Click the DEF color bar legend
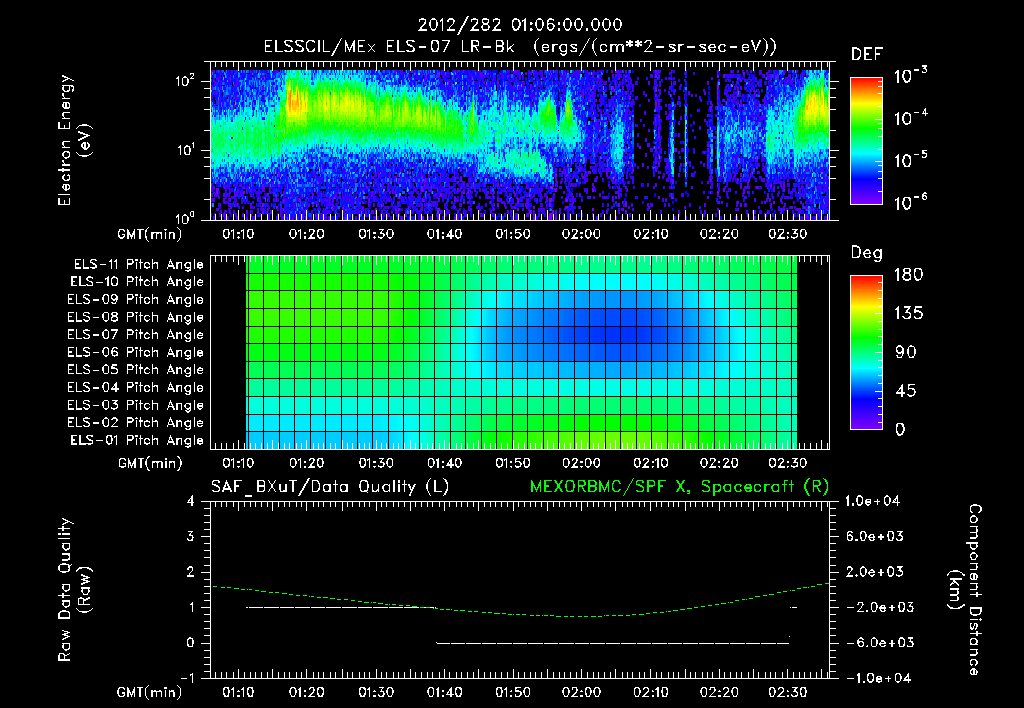Viewport: 1024px width, 708px height. [866, 140]
